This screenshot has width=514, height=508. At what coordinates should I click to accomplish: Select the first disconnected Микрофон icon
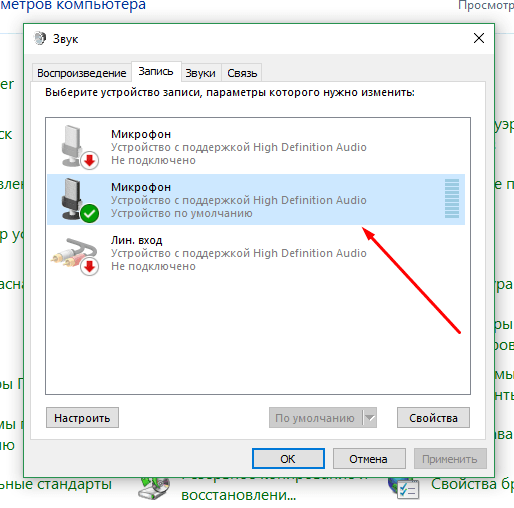tap(79, 147)
